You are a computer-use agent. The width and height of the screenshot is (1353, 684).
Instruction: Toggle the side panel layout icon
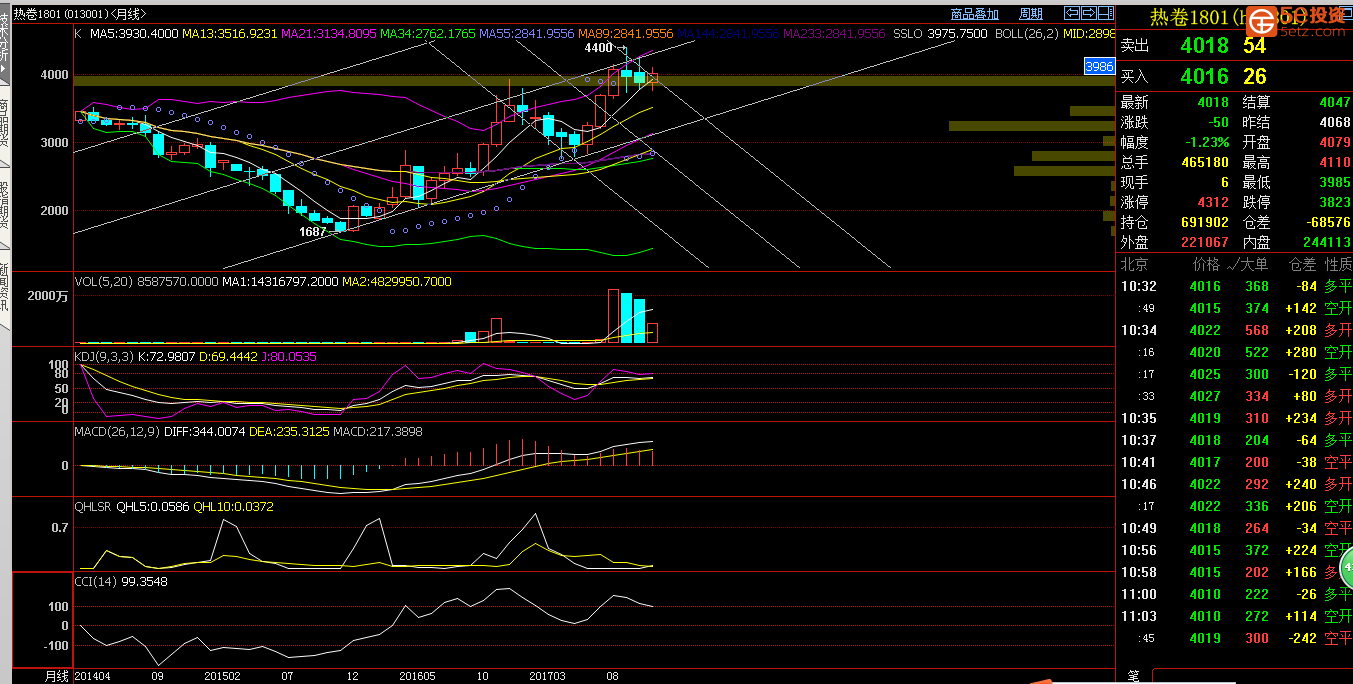[x=1105, y=13]
